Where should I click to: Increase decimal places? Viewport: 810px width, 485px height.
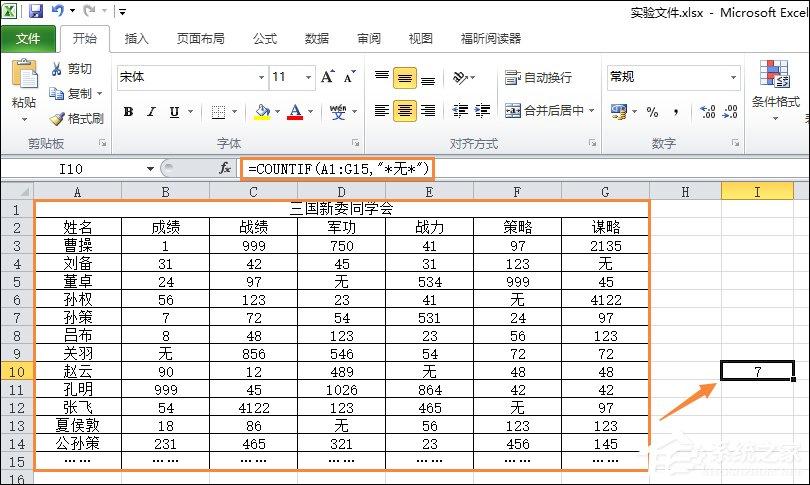tap(707, 112)
